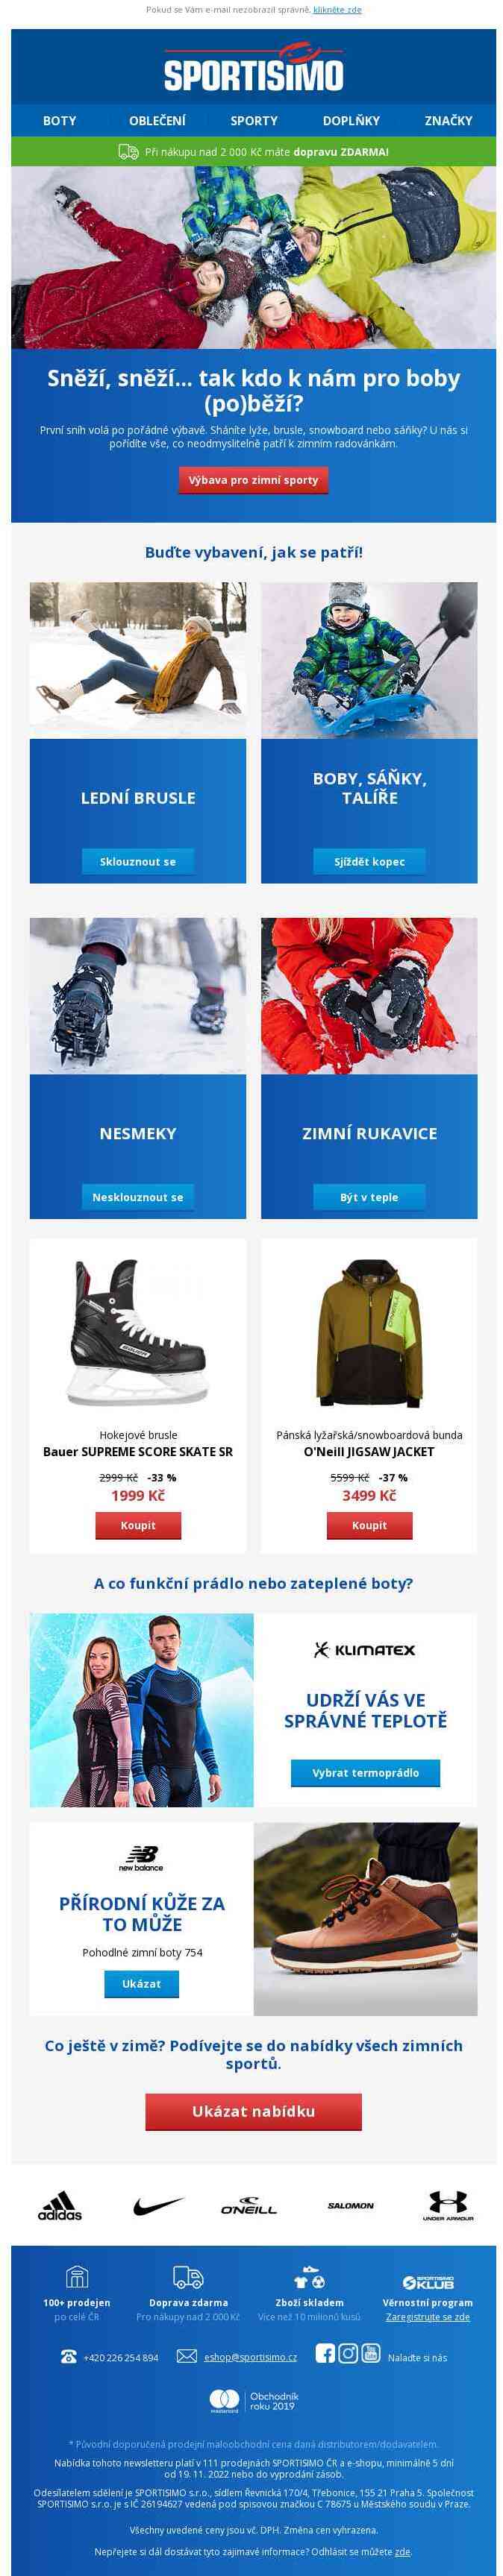Open the BOTY menu item
The image size is (503, 2576).
pos(60,120)
